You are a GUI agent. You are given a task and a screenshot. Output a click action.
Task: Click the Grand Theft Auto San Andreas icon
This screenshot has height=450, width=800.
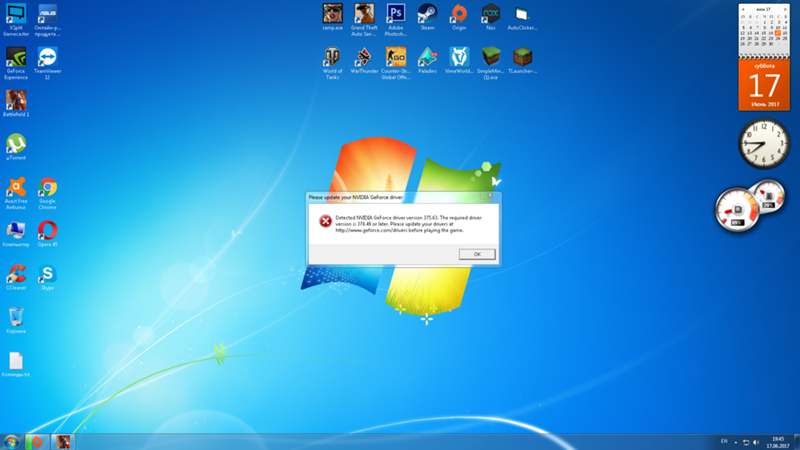click(364, 20)
